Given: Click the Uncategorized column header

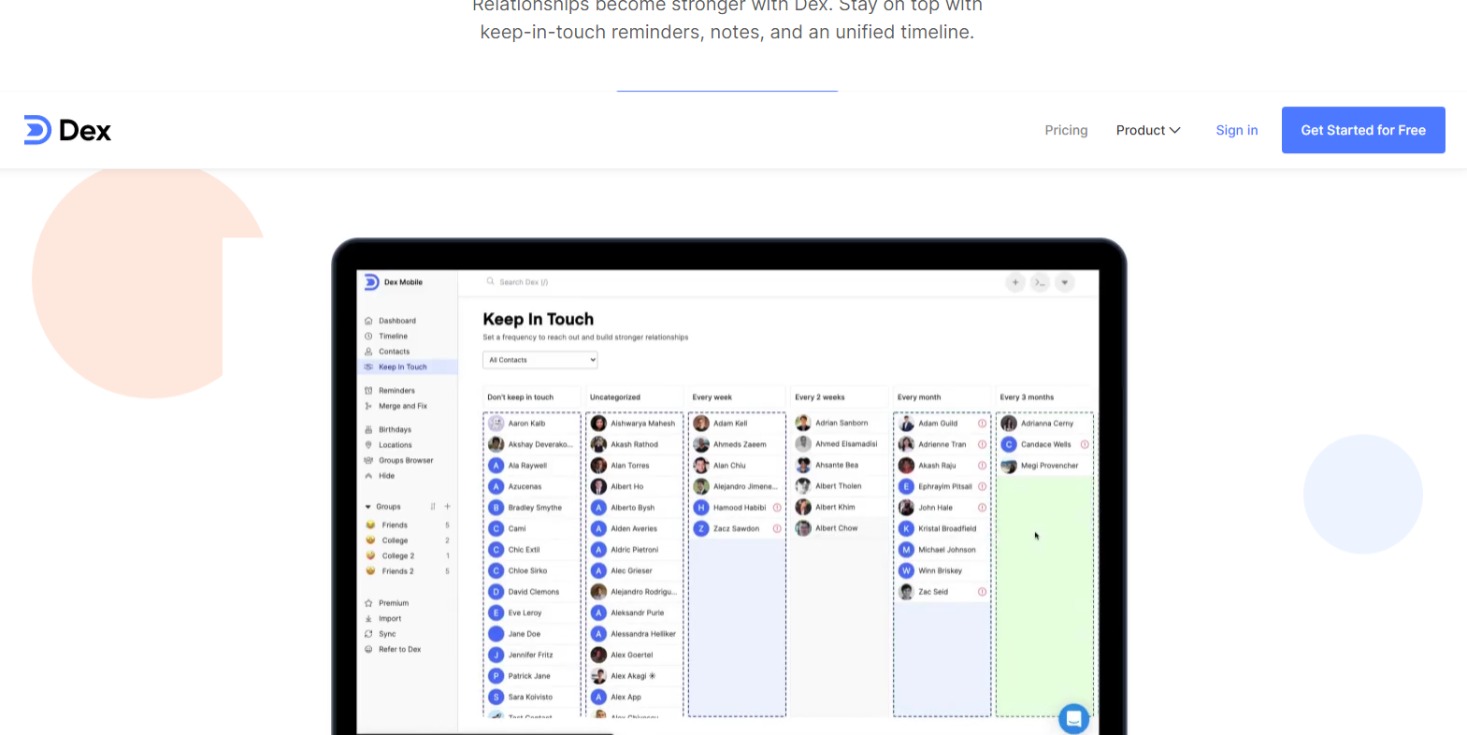Looking at the screenshot, I should coord(615,397).
